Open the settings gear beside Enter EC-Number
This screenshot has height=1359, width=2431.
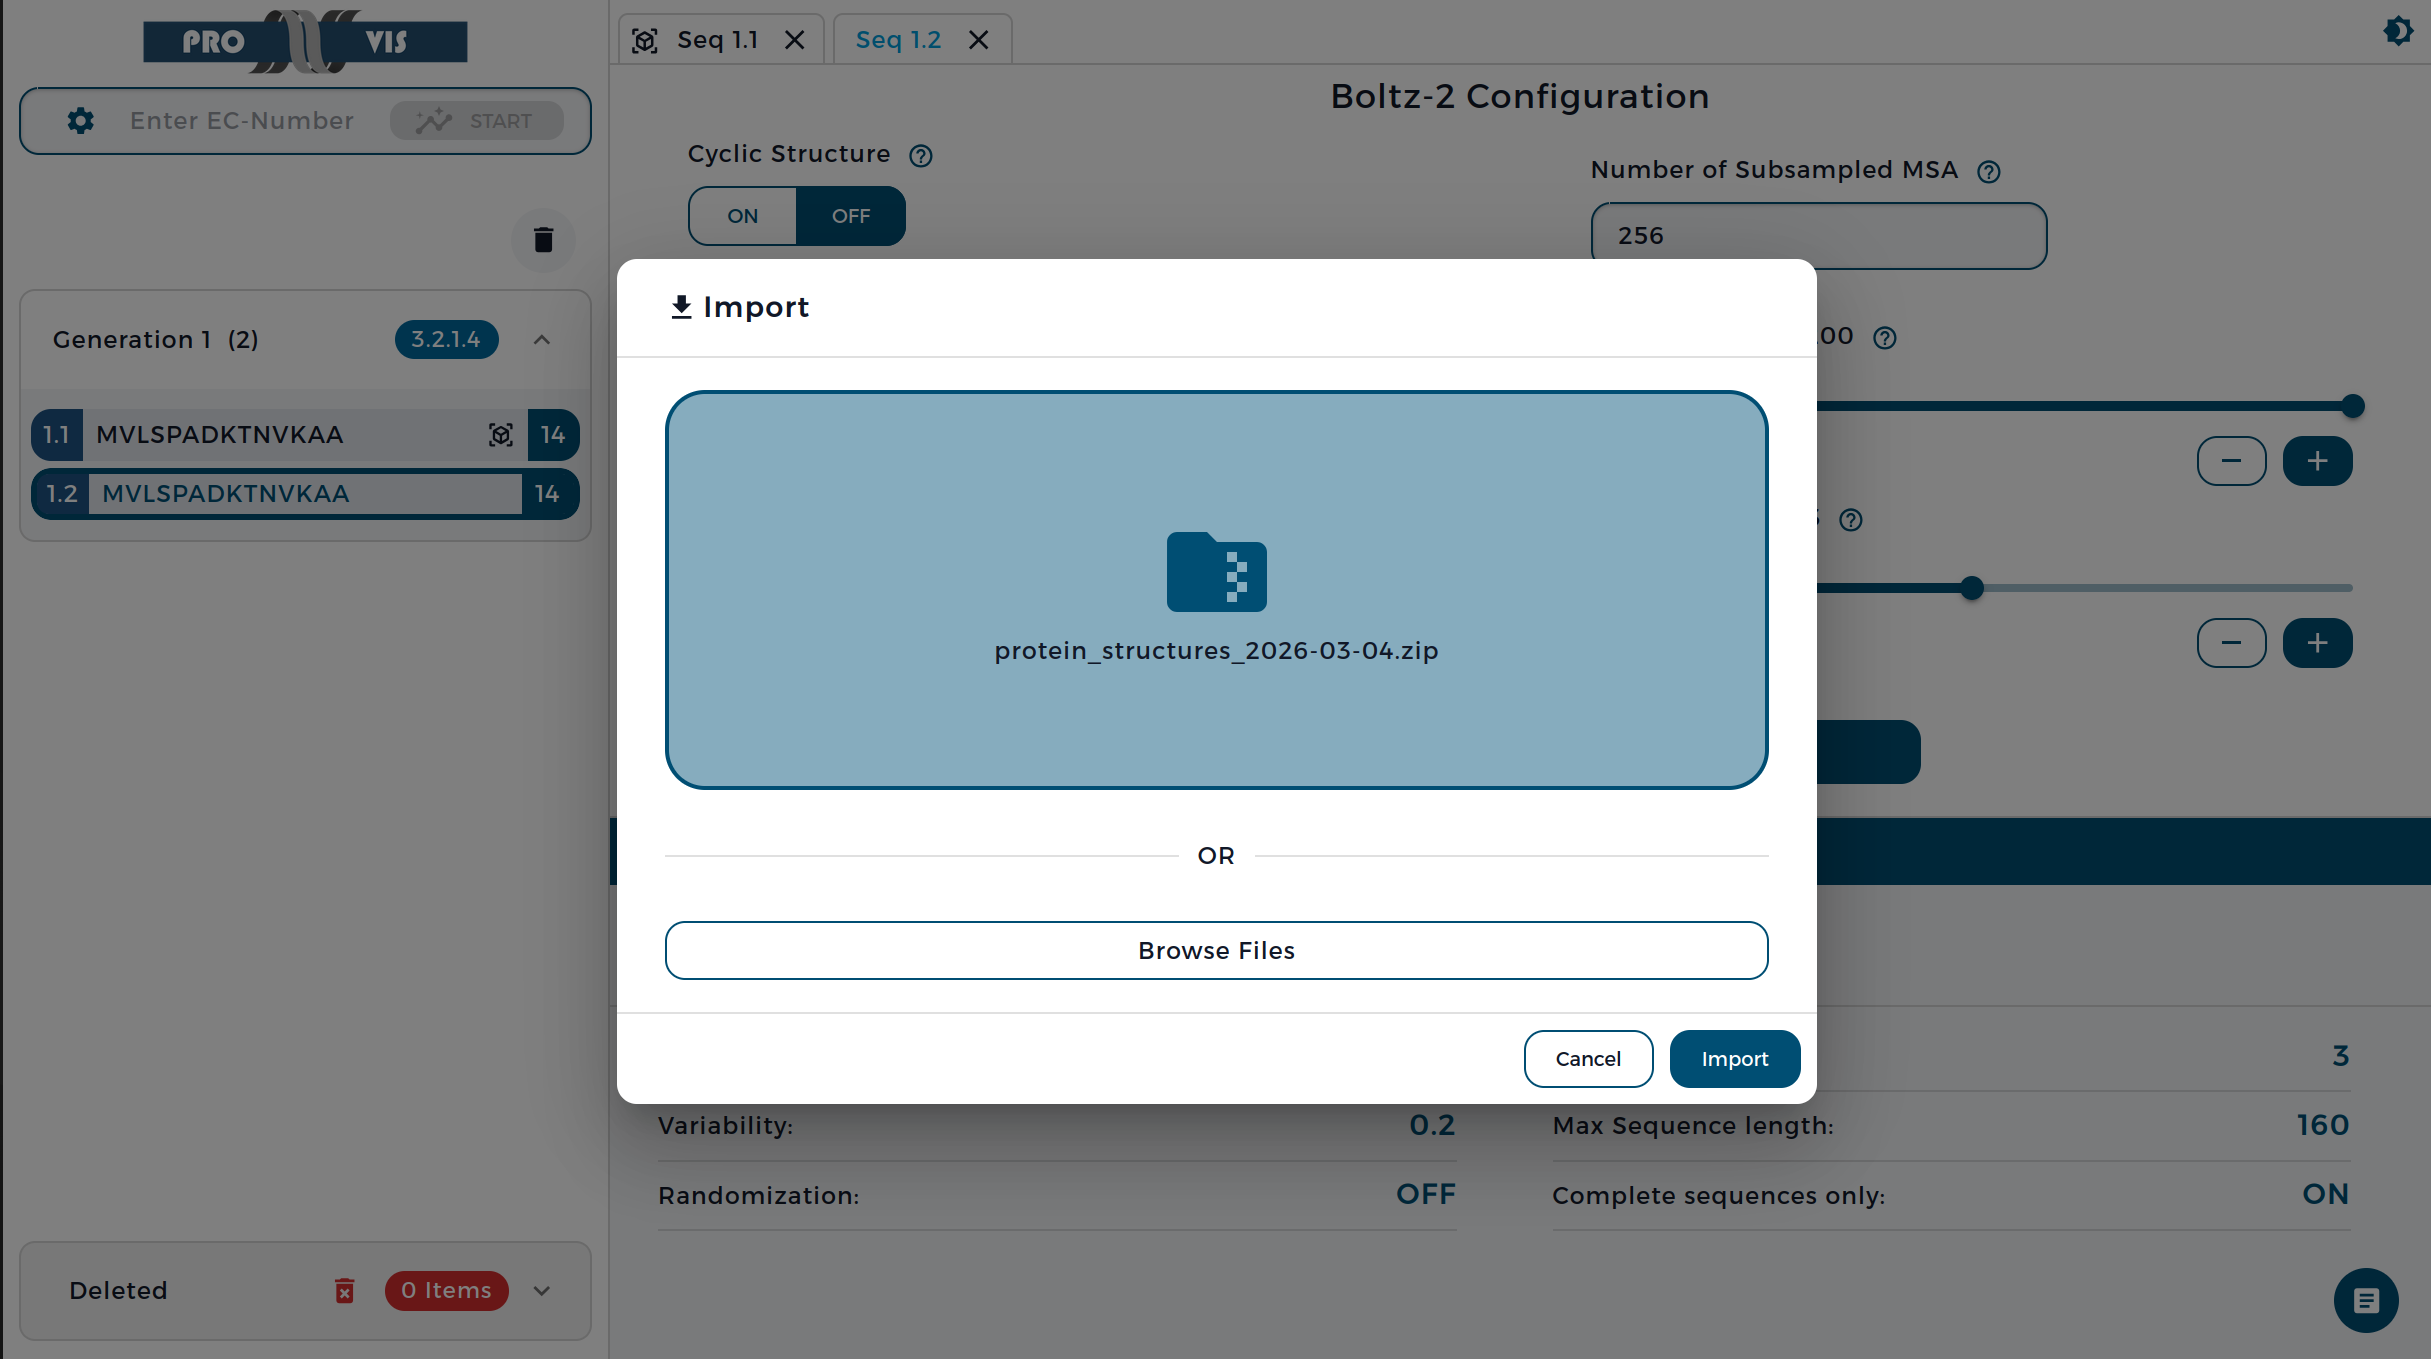(80, 121)
